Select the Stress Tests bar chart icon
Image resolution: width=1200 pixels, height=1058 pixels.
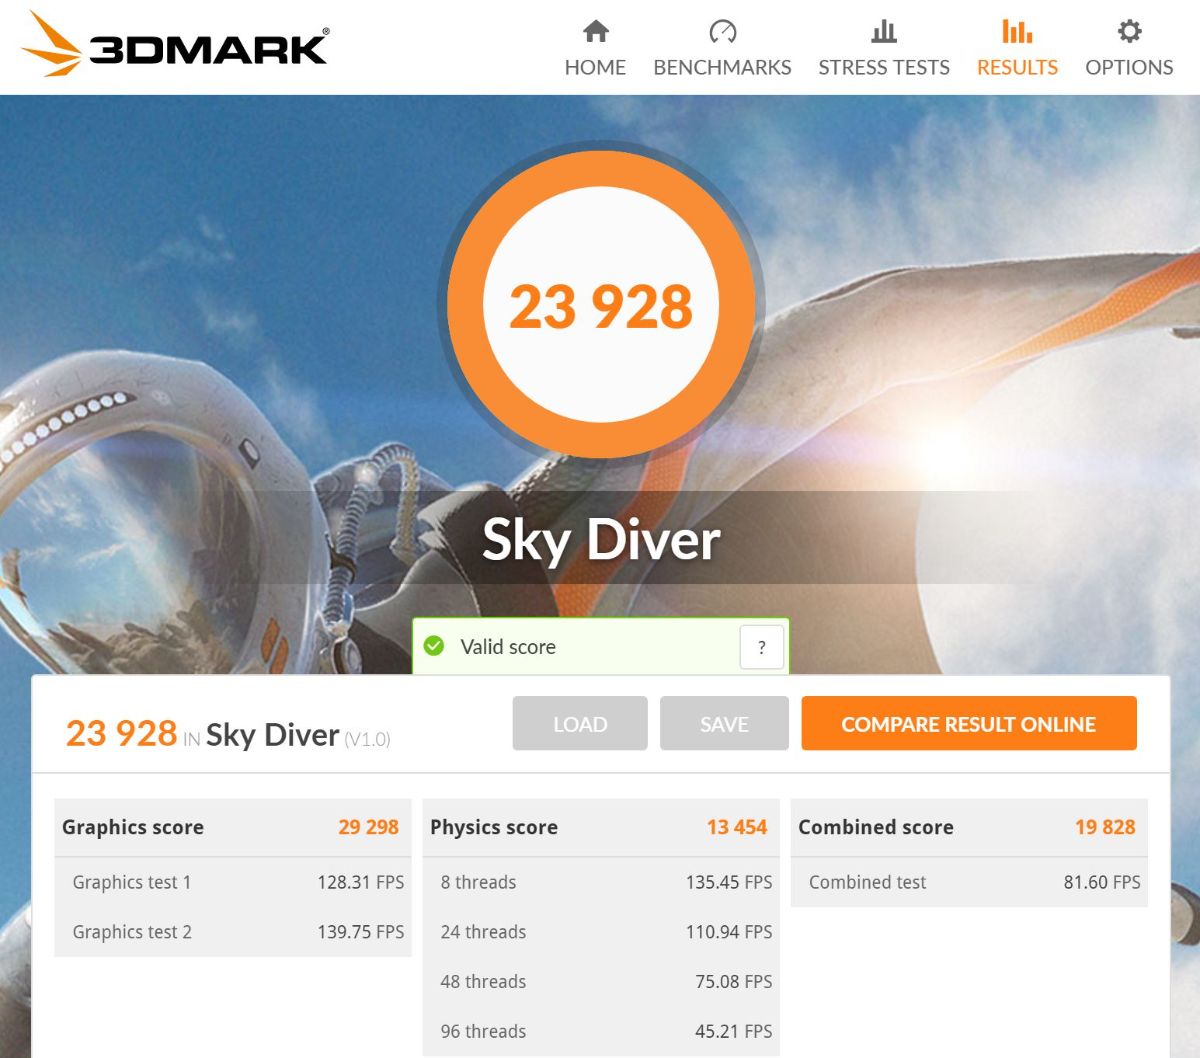click(x=884, y=31)
